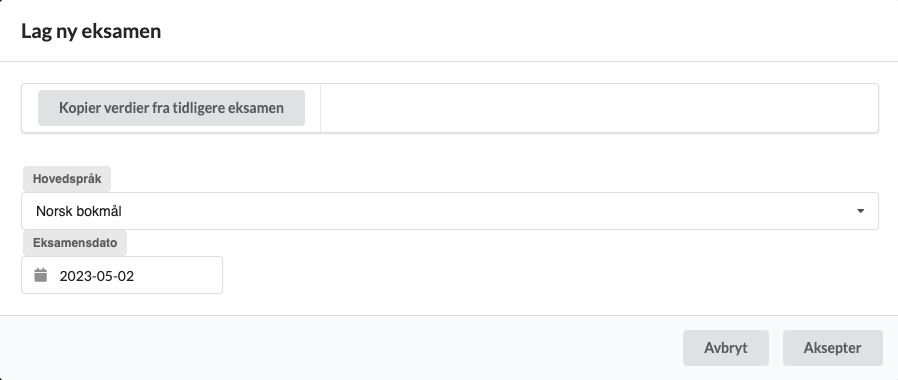Click the empty box right of the copy button

pos(599,108)
